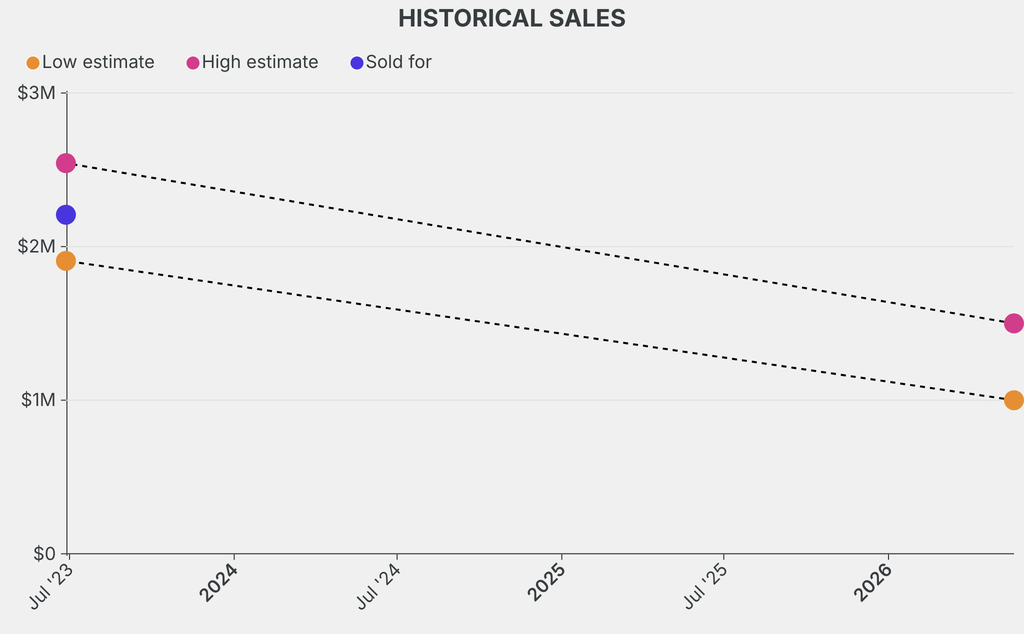The width and height of the screenshot is (1024, 634).
Task: Click the $1M y-axis label
Action: click(38, 400)
